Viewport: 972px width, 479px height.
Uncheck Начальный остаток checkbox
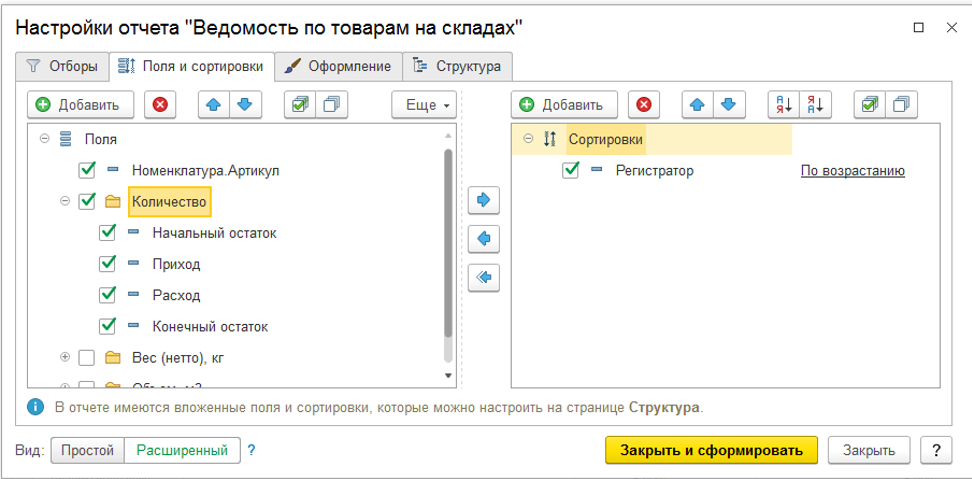tap(107, 233)
